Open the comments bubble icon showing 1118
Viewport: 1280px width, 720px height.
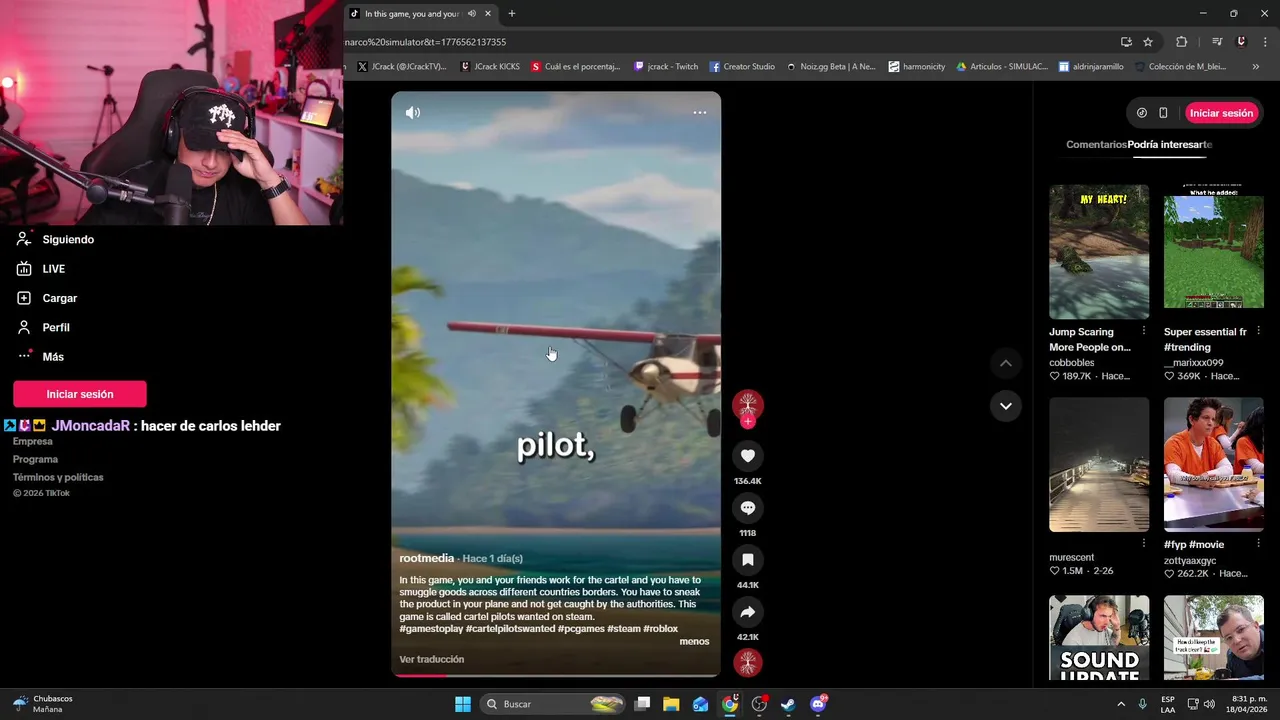click(747, 508)
